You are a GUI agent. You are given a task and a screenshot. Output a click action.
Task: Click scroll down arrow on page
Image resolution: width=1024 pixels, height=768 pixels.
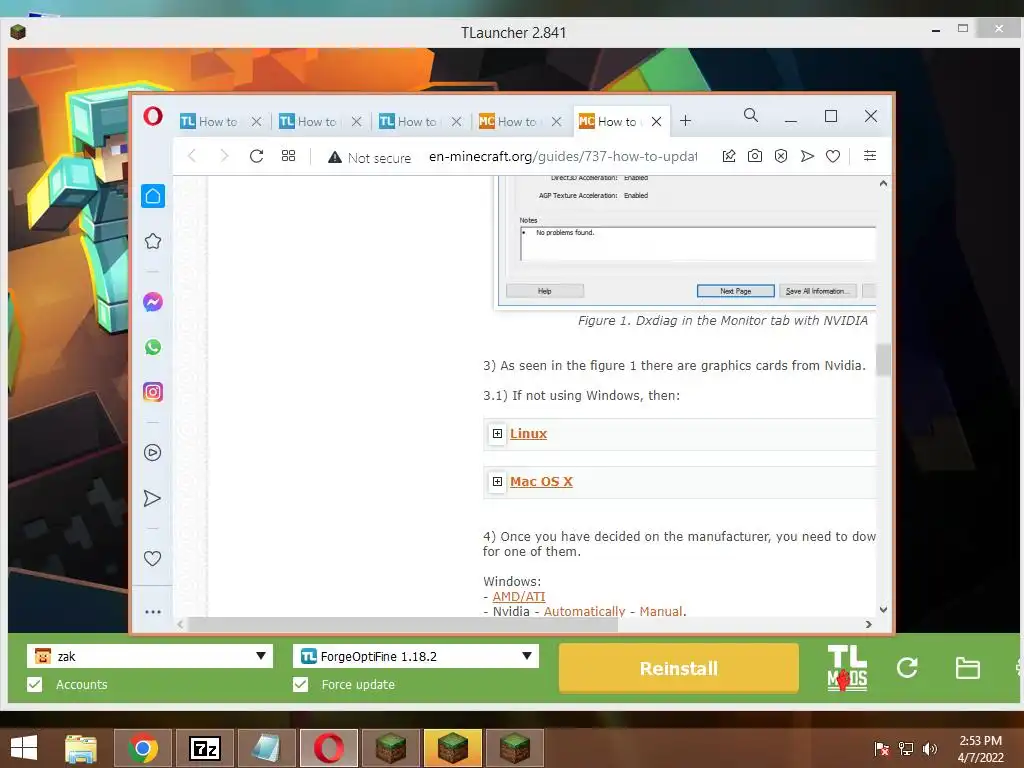(x=883, y=609)
